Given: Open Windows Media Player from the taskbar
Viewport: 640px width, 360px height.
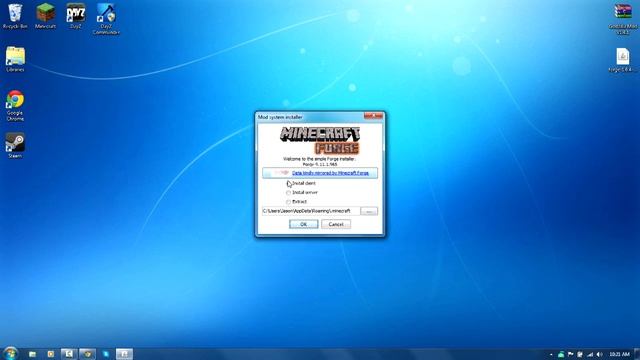Looking at the screenshot, I should coord(51,354).
